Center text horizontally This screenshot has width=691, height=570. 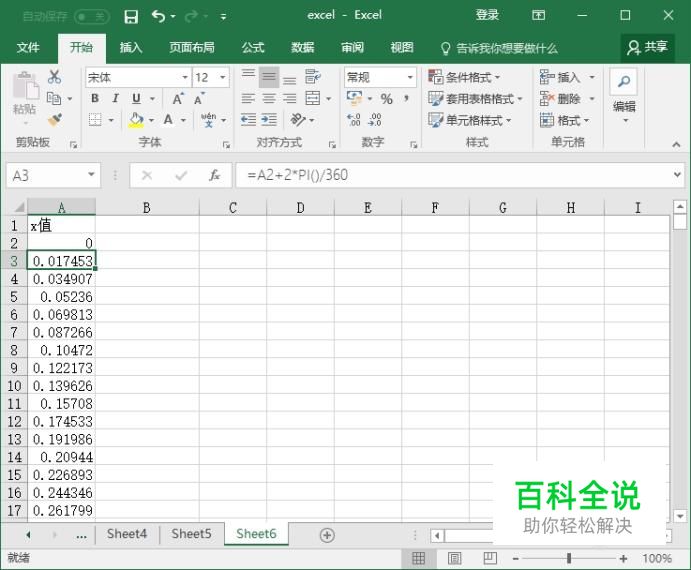click(x=269, y=98)
